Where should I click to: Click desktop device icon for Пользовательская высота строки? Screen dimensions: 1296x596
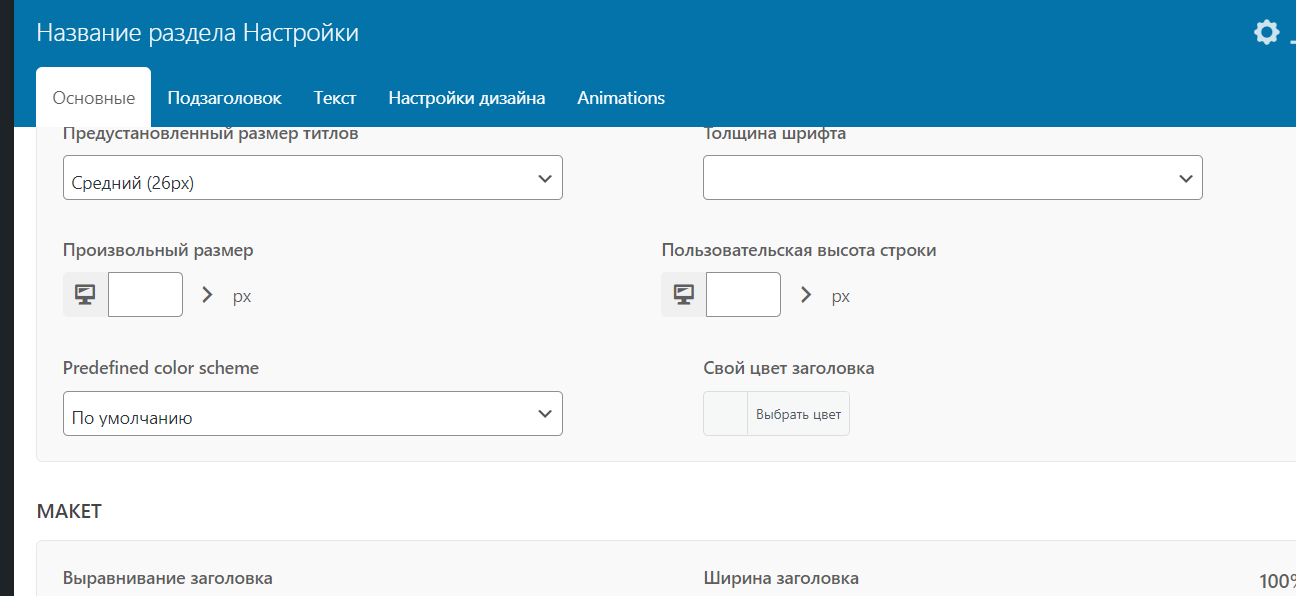tap(684, 295)
